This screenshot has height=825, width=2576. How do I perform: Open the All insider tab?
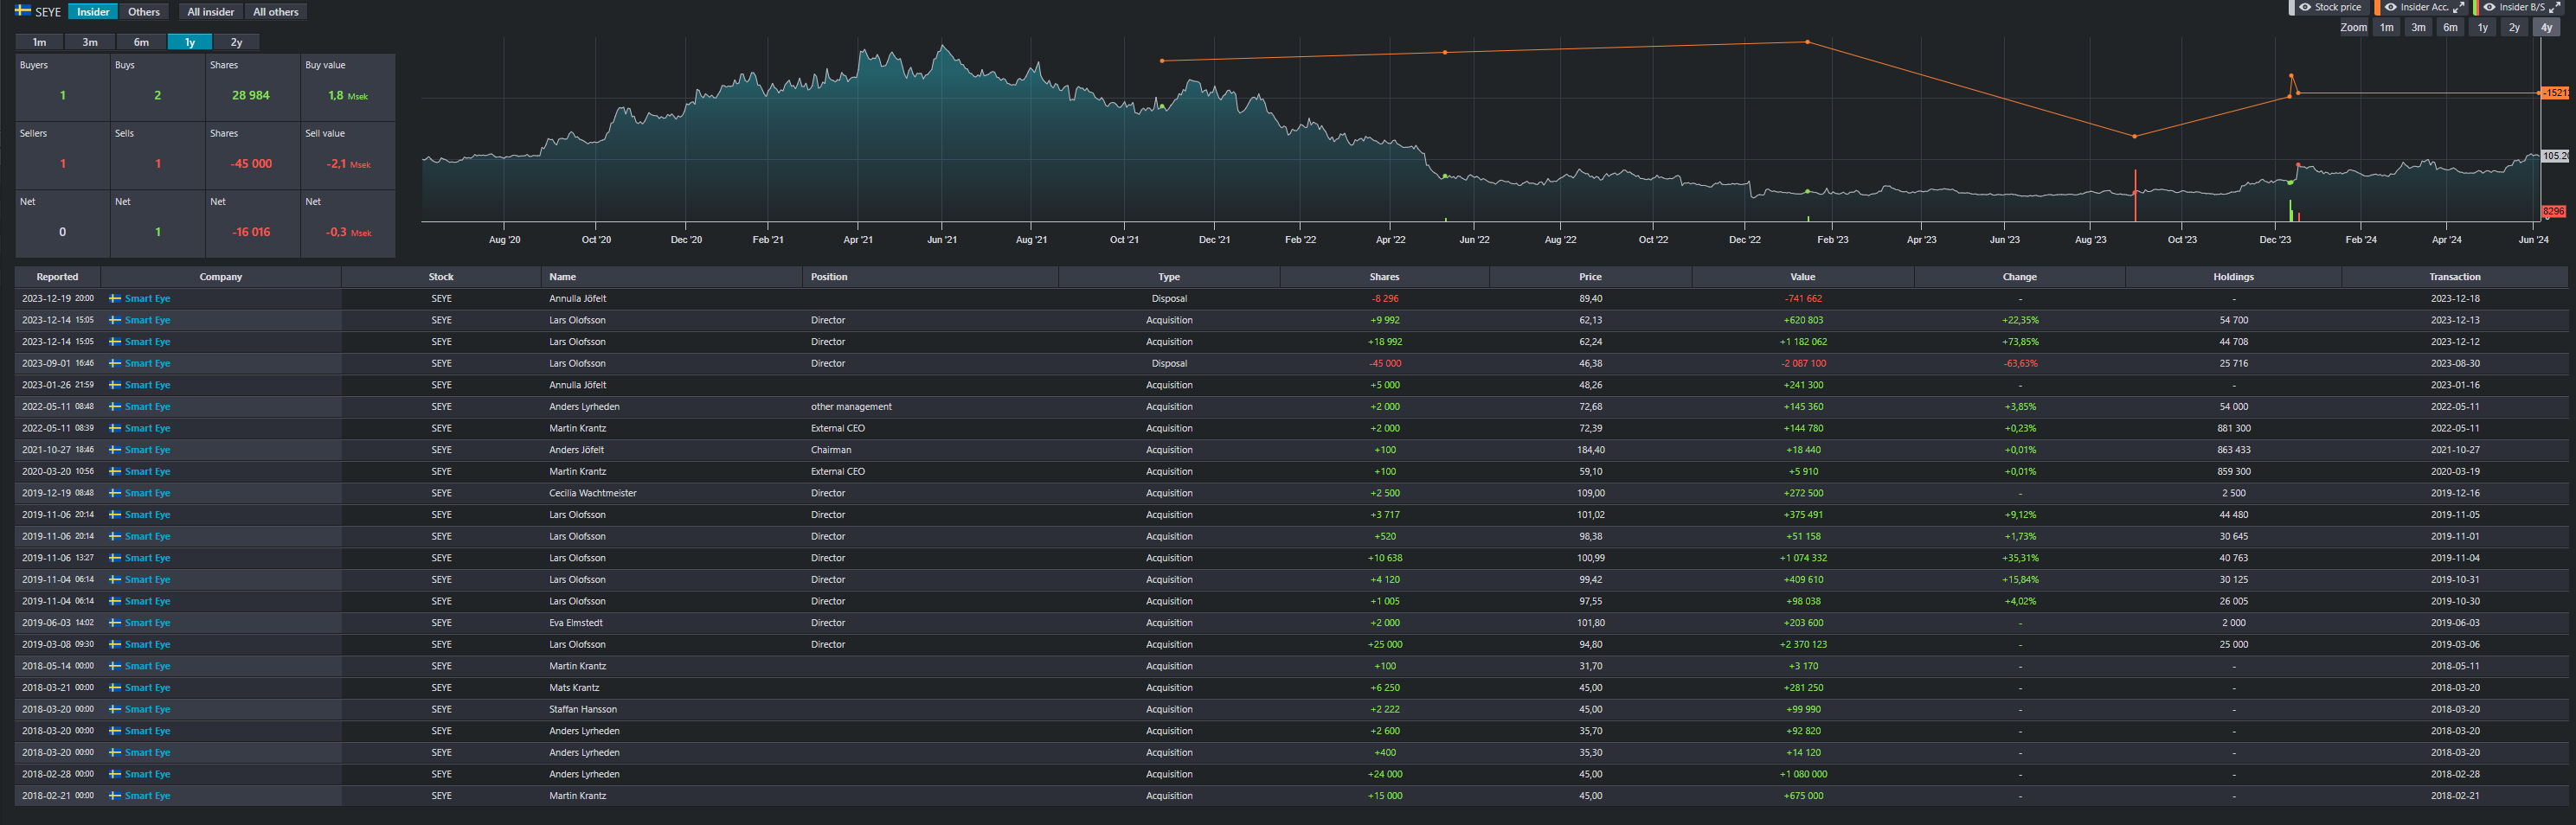(210, 12)
